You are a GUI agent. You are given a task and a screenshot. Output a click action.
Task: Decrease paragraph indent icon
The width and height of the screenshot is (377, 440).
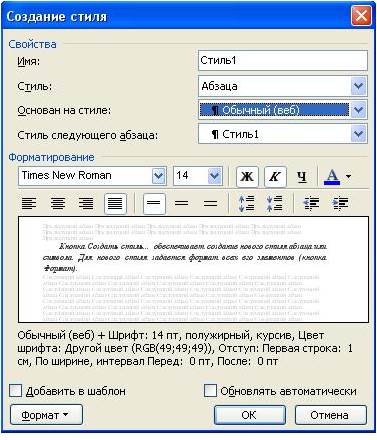pyautogui.click(x=312, y=203)
